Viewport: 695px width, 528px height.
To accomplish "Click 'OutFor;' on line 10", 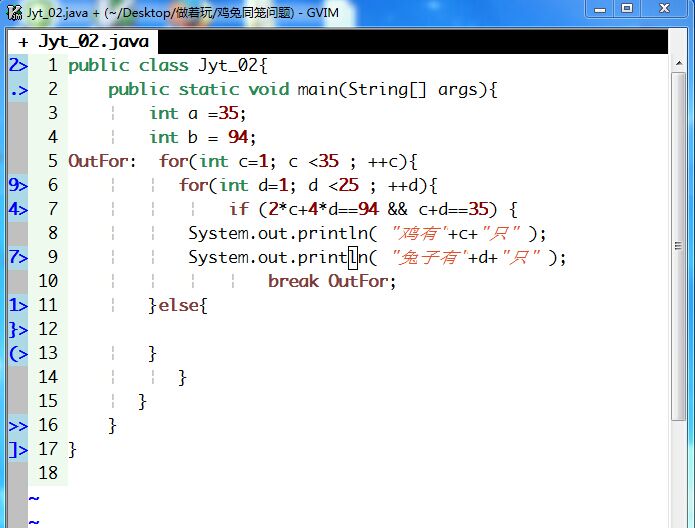I will coord(362,282).
